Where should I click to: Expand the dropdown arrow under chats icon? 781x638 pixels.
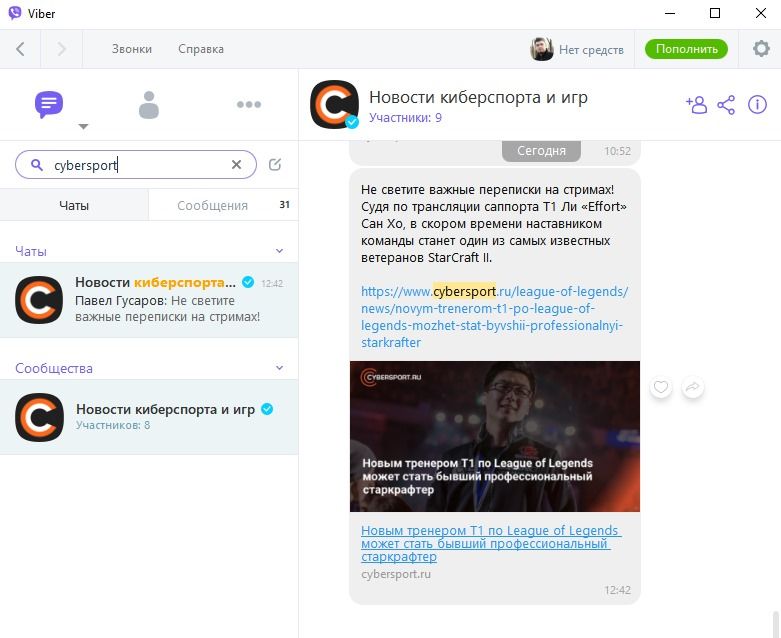pos(83,127)
